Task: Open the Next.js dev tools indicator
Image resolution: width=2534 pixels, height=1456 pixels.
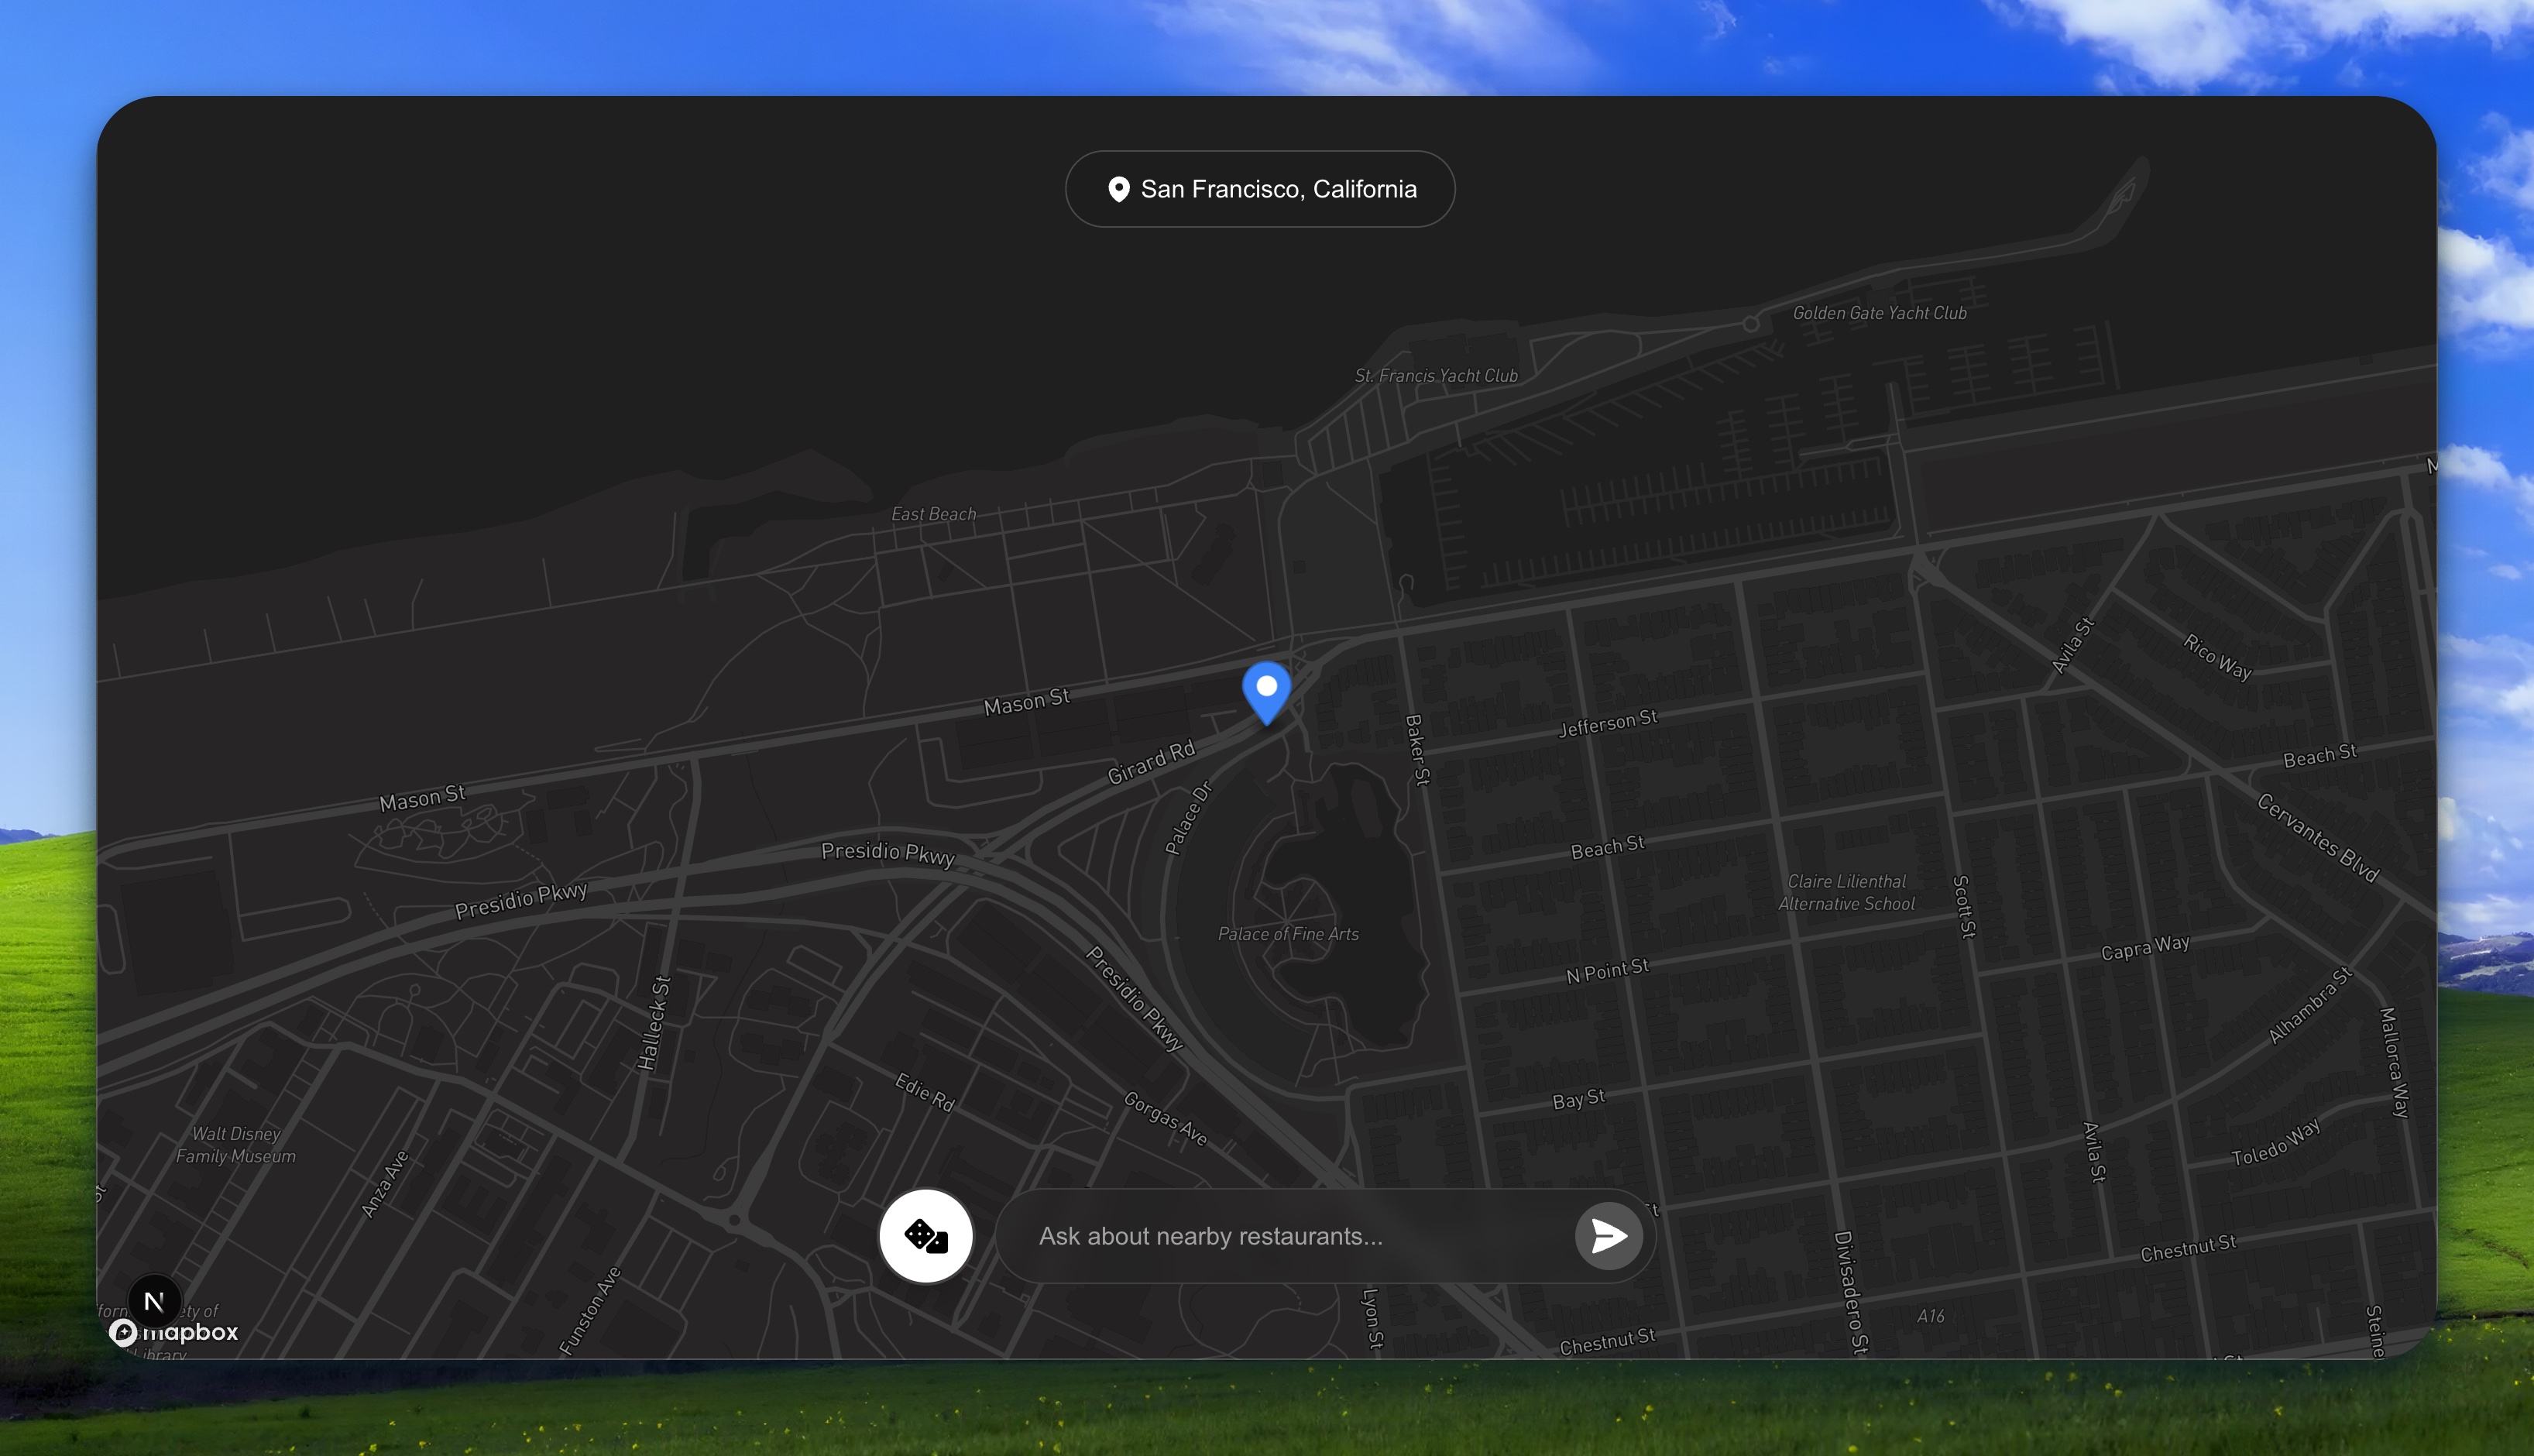Action: pyautogui.click(x=154, y=1301)
